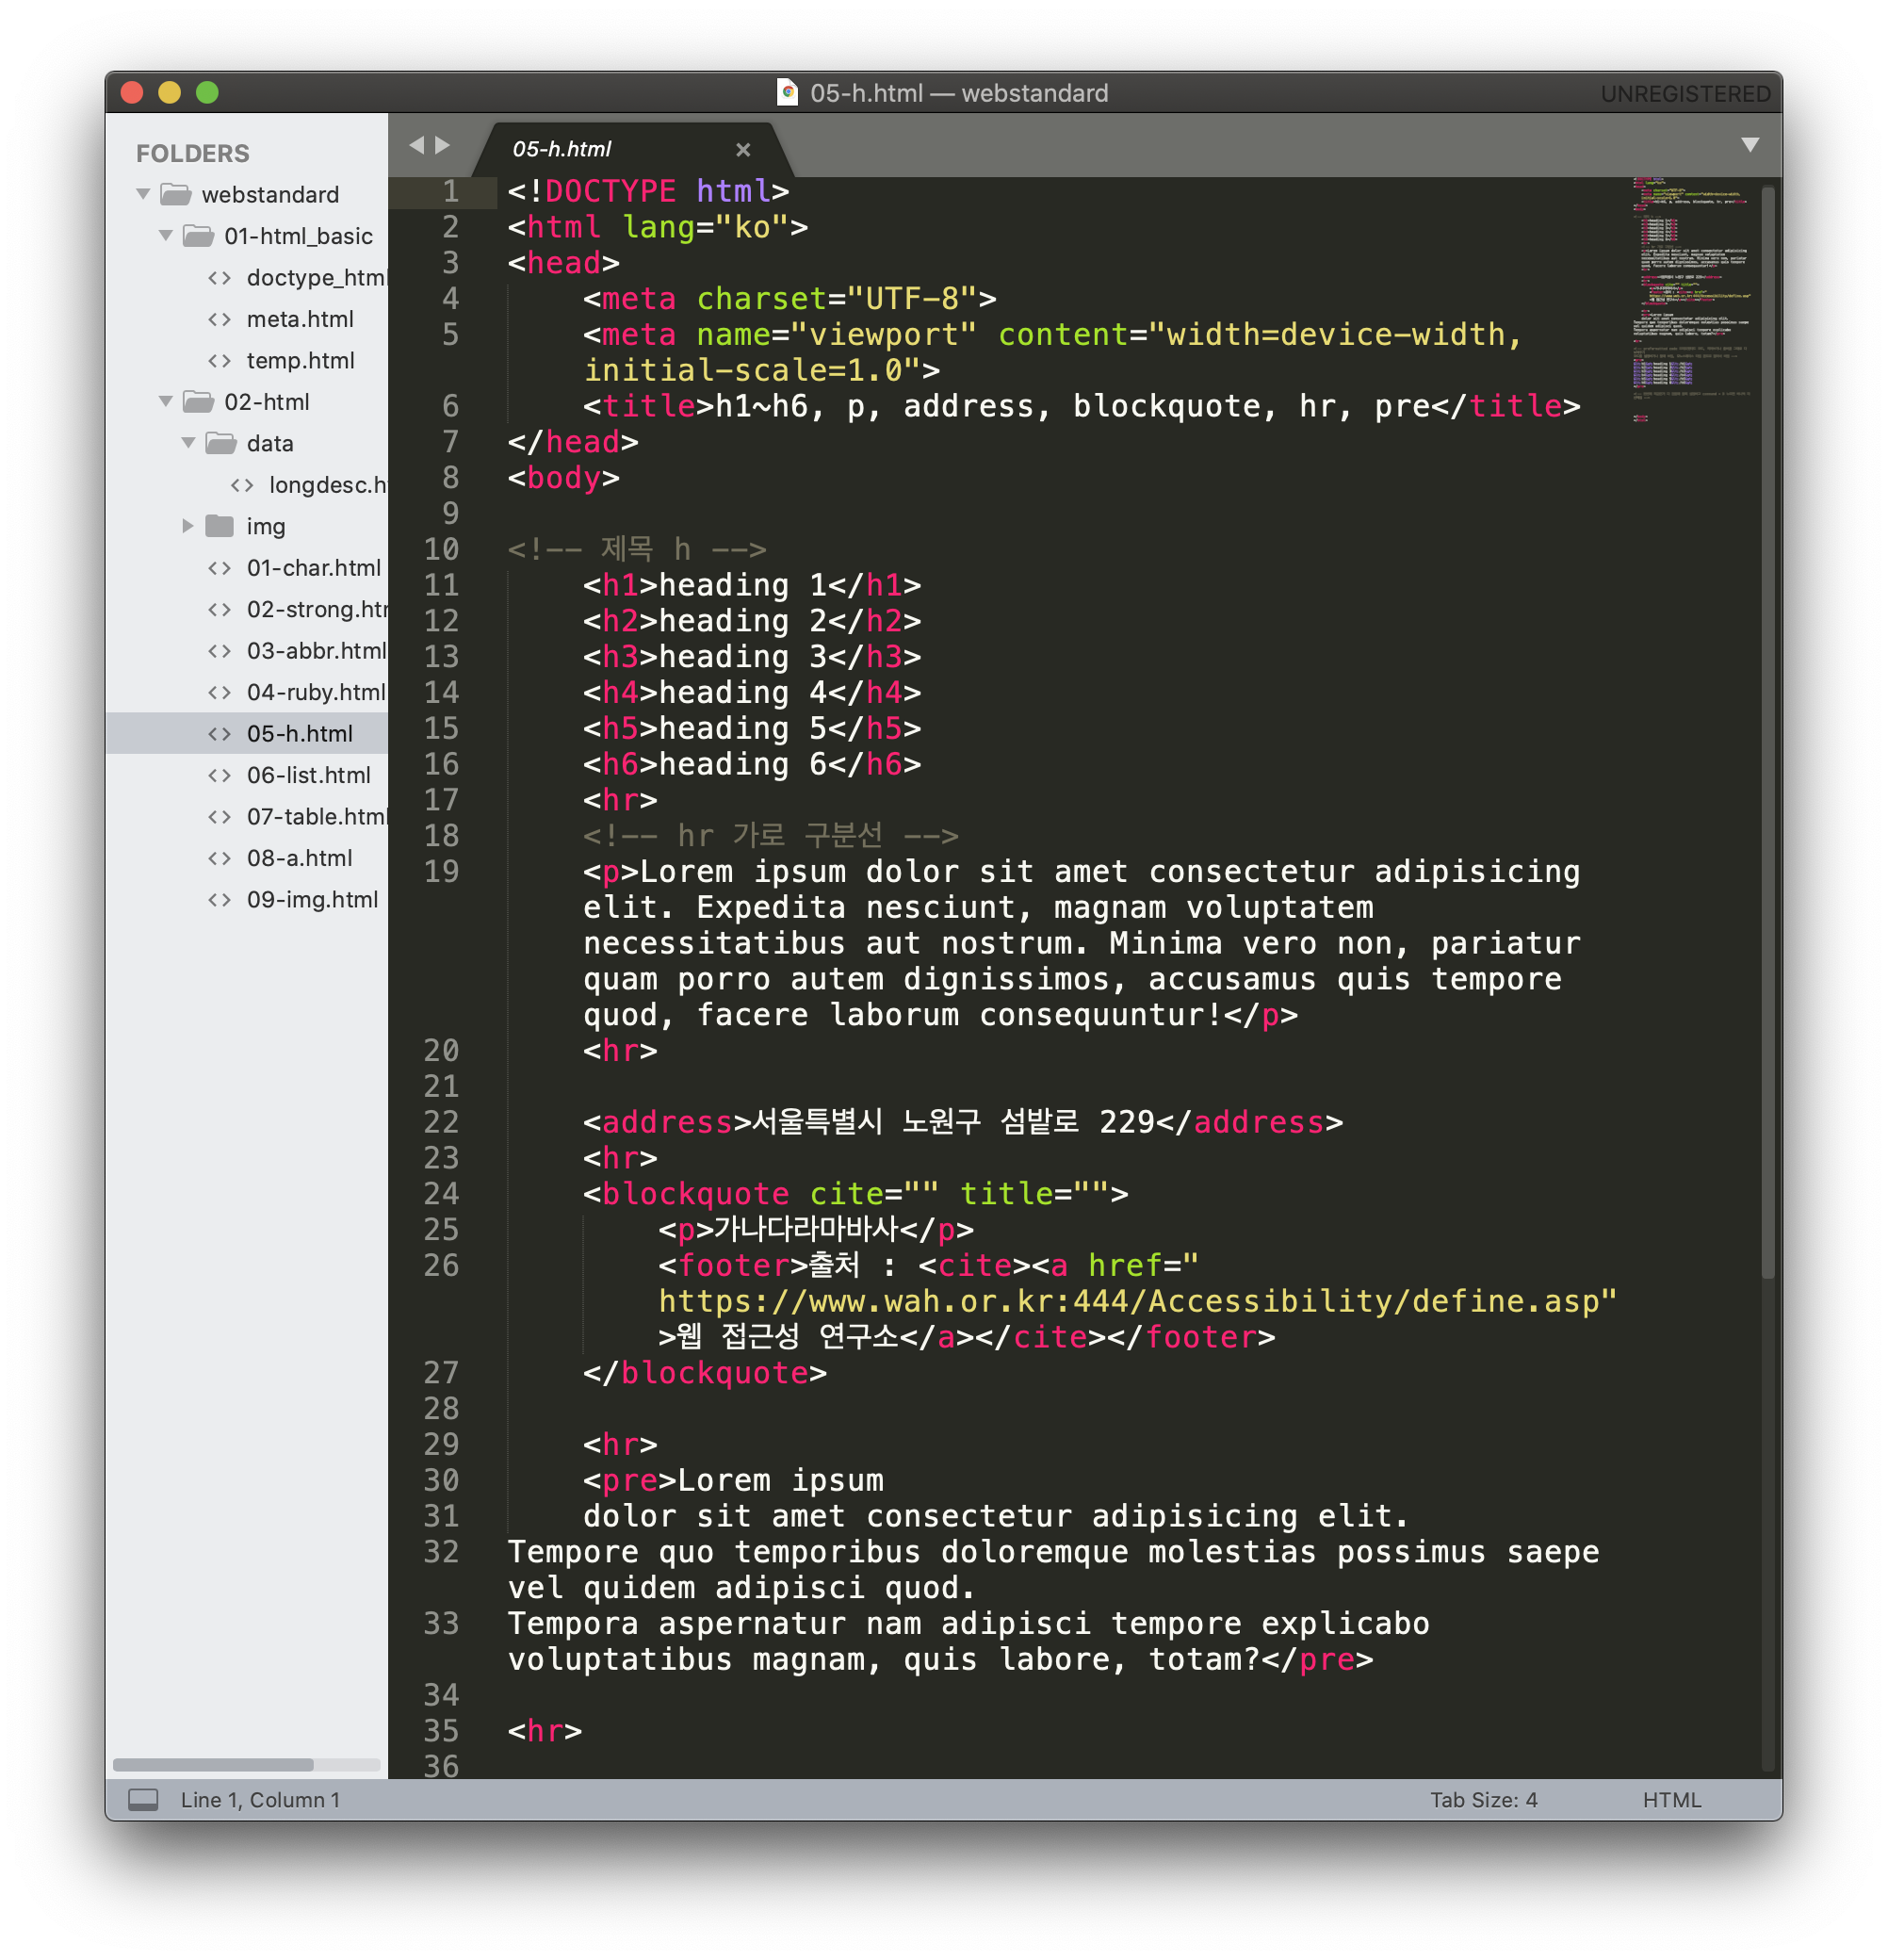Click the Chrome file icon in title bar

coord(788,93)
